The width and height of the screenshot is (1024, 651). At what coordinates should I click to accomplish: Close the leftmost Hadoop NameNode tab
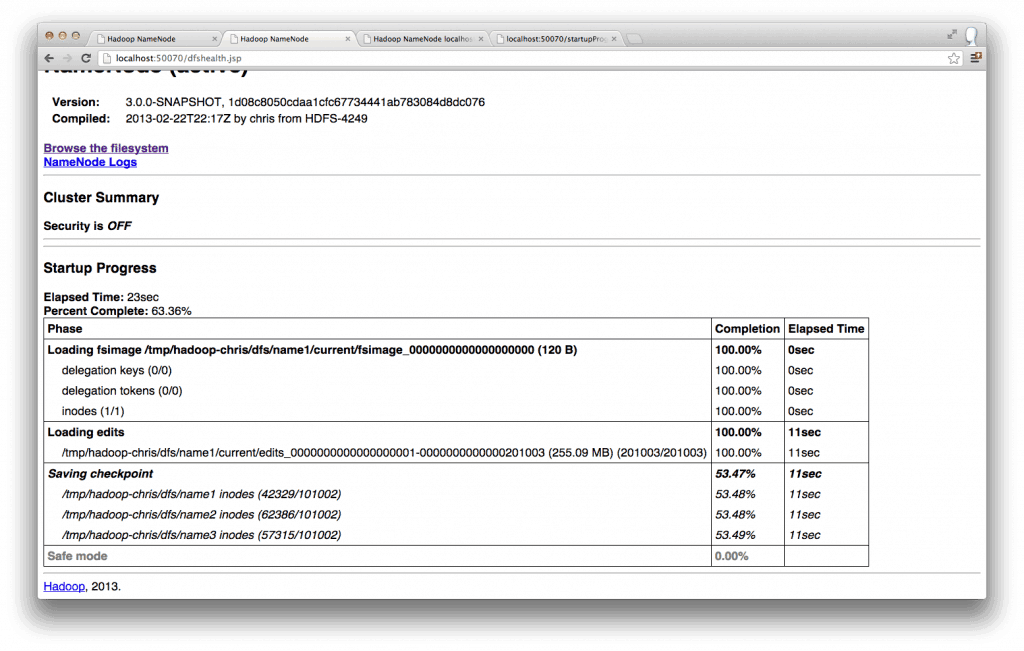(214, 39)
